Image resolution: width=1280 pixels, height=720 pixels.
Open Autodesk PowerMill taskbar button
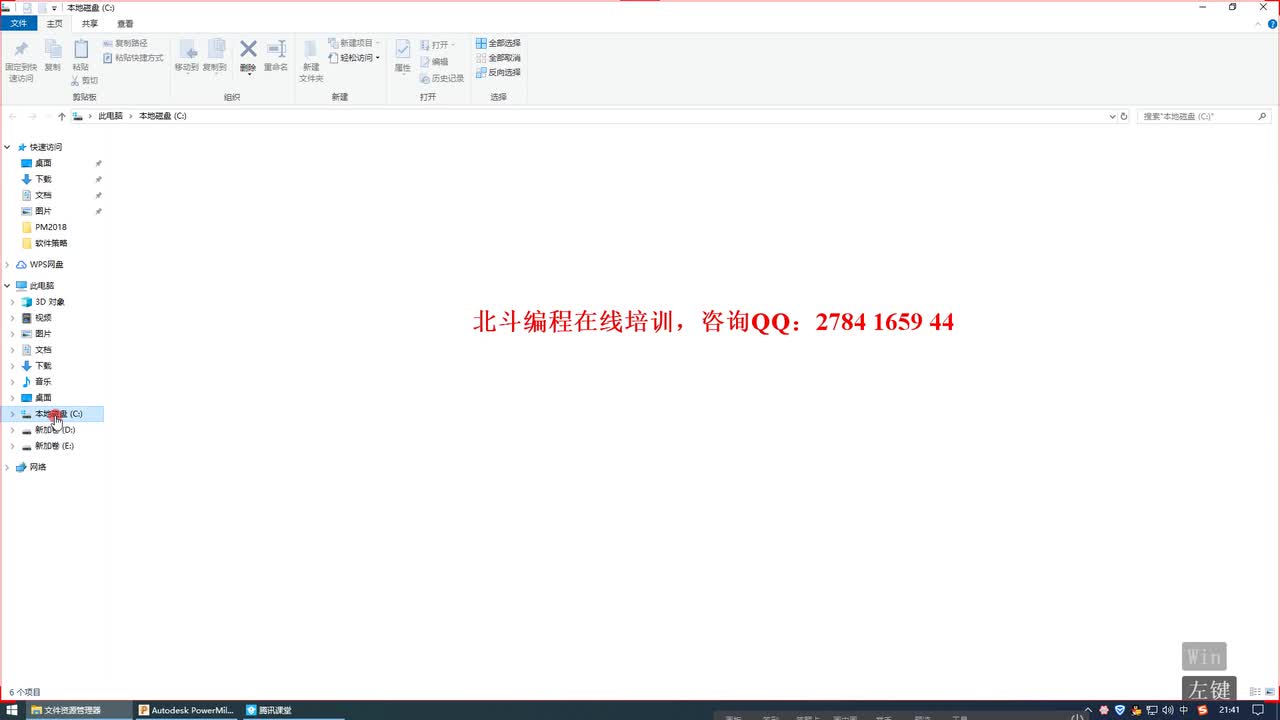tap(186, 710)
